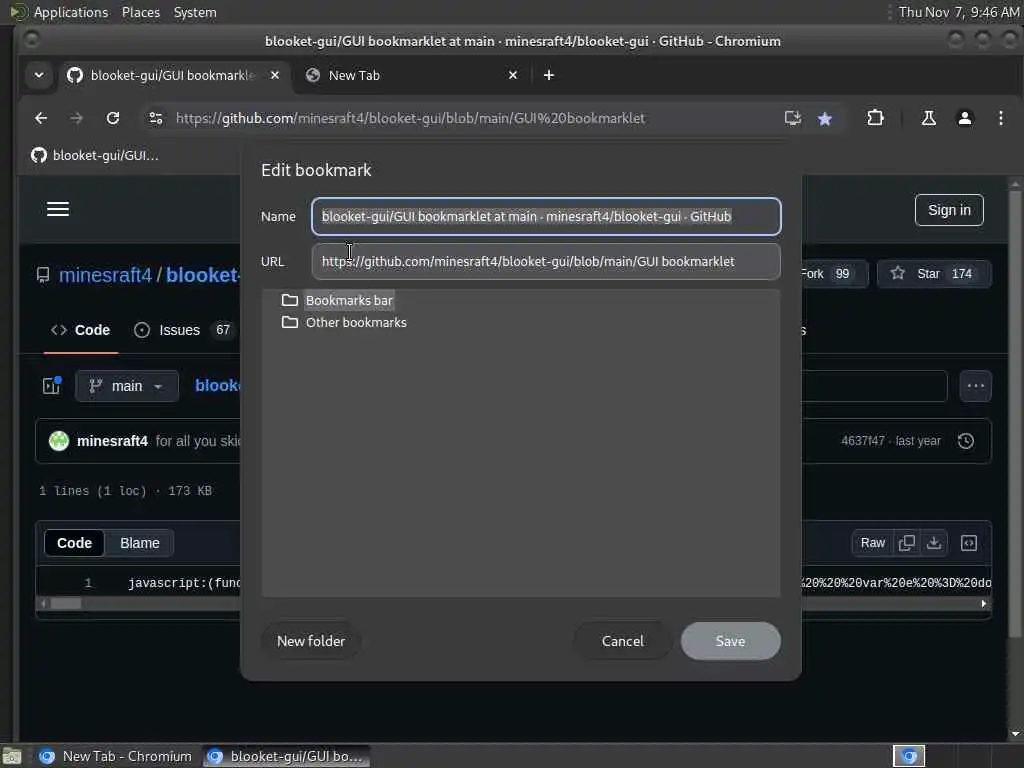The width and height of the screenshot is (1024, 768).
Task: Click the Fork button showing 99
Action: pyautogui.click(x=834, y=274)
